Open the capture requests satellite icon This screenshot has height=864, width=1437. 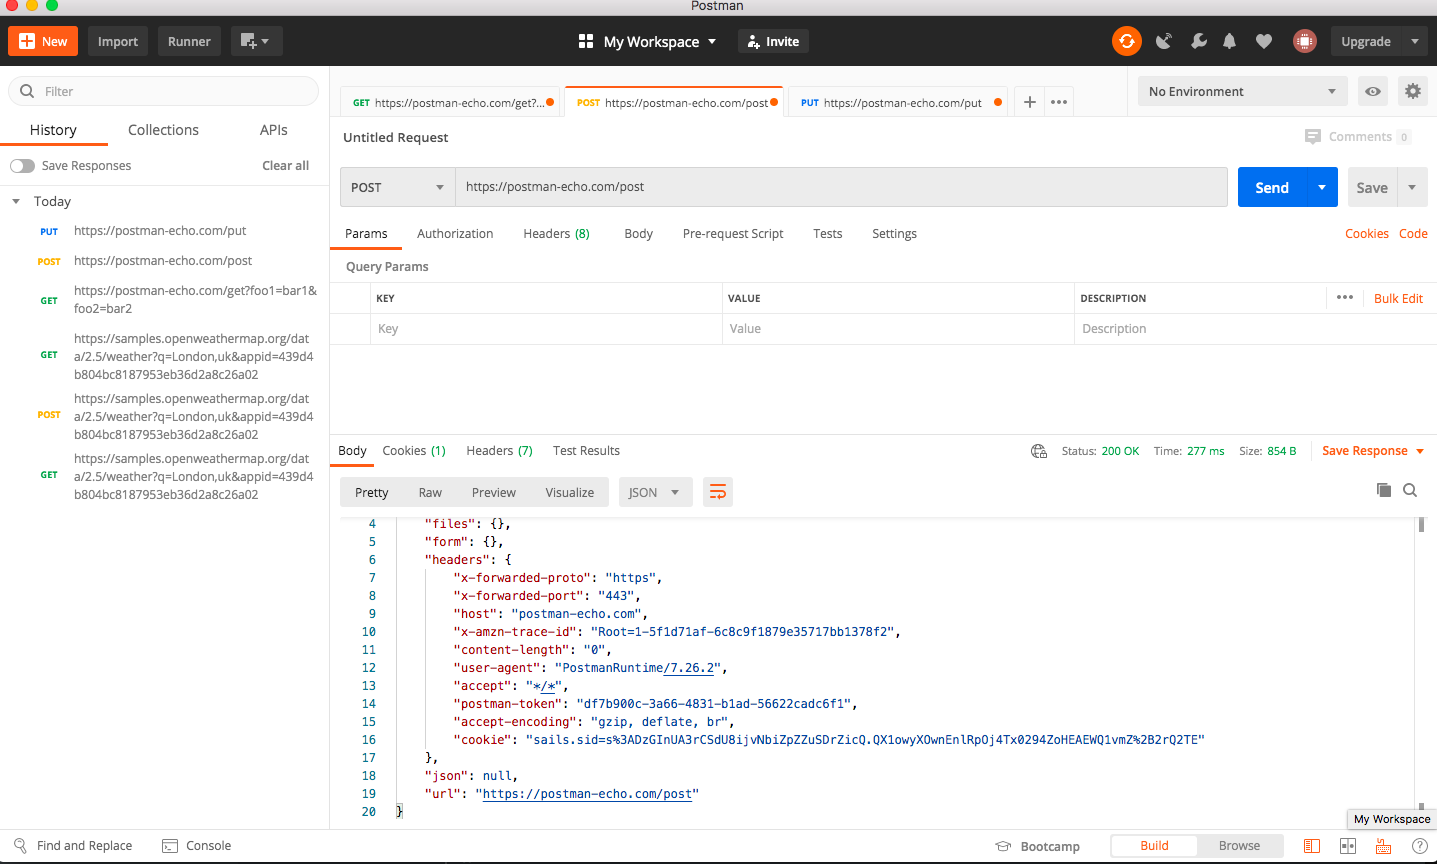click(1164, 41)
